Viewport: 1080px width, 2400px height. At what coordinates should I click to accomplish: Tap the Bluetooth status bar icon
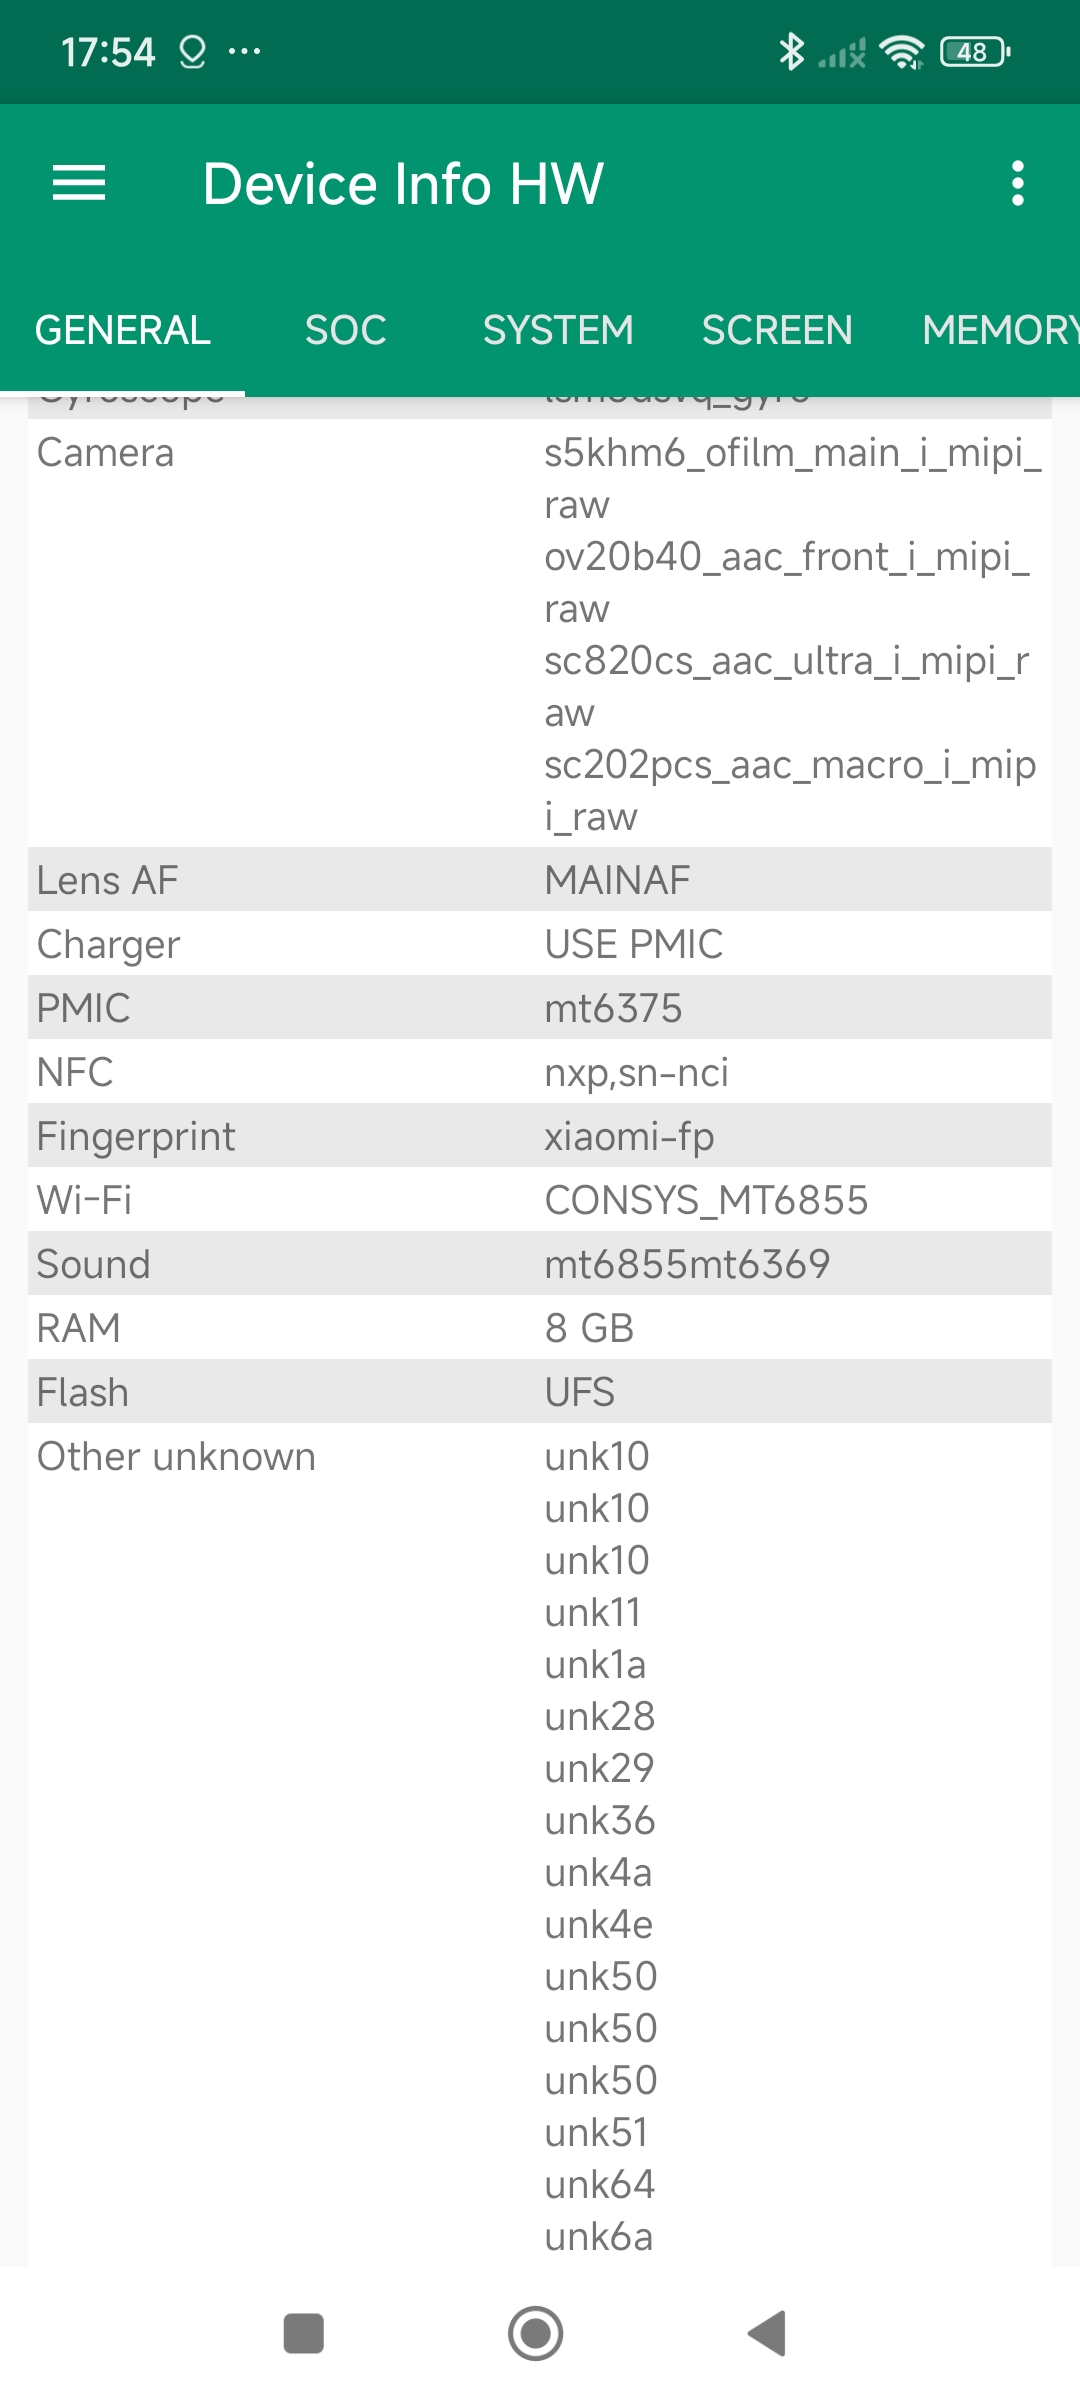(x=791, y=52)
